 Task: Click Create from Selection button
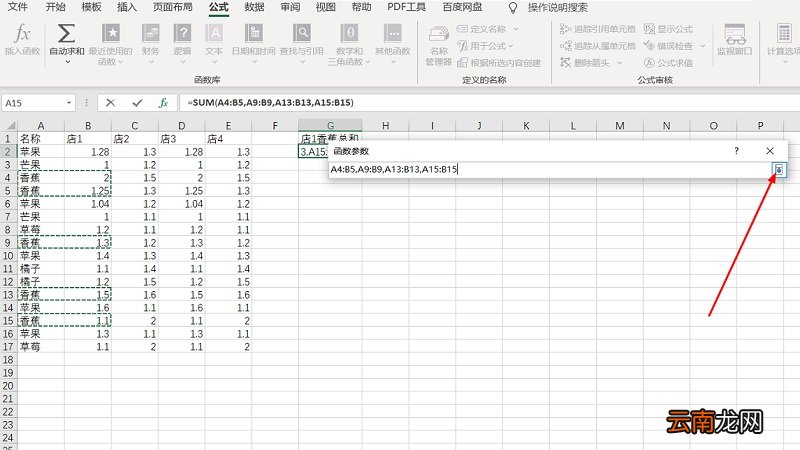coord(499,63)
